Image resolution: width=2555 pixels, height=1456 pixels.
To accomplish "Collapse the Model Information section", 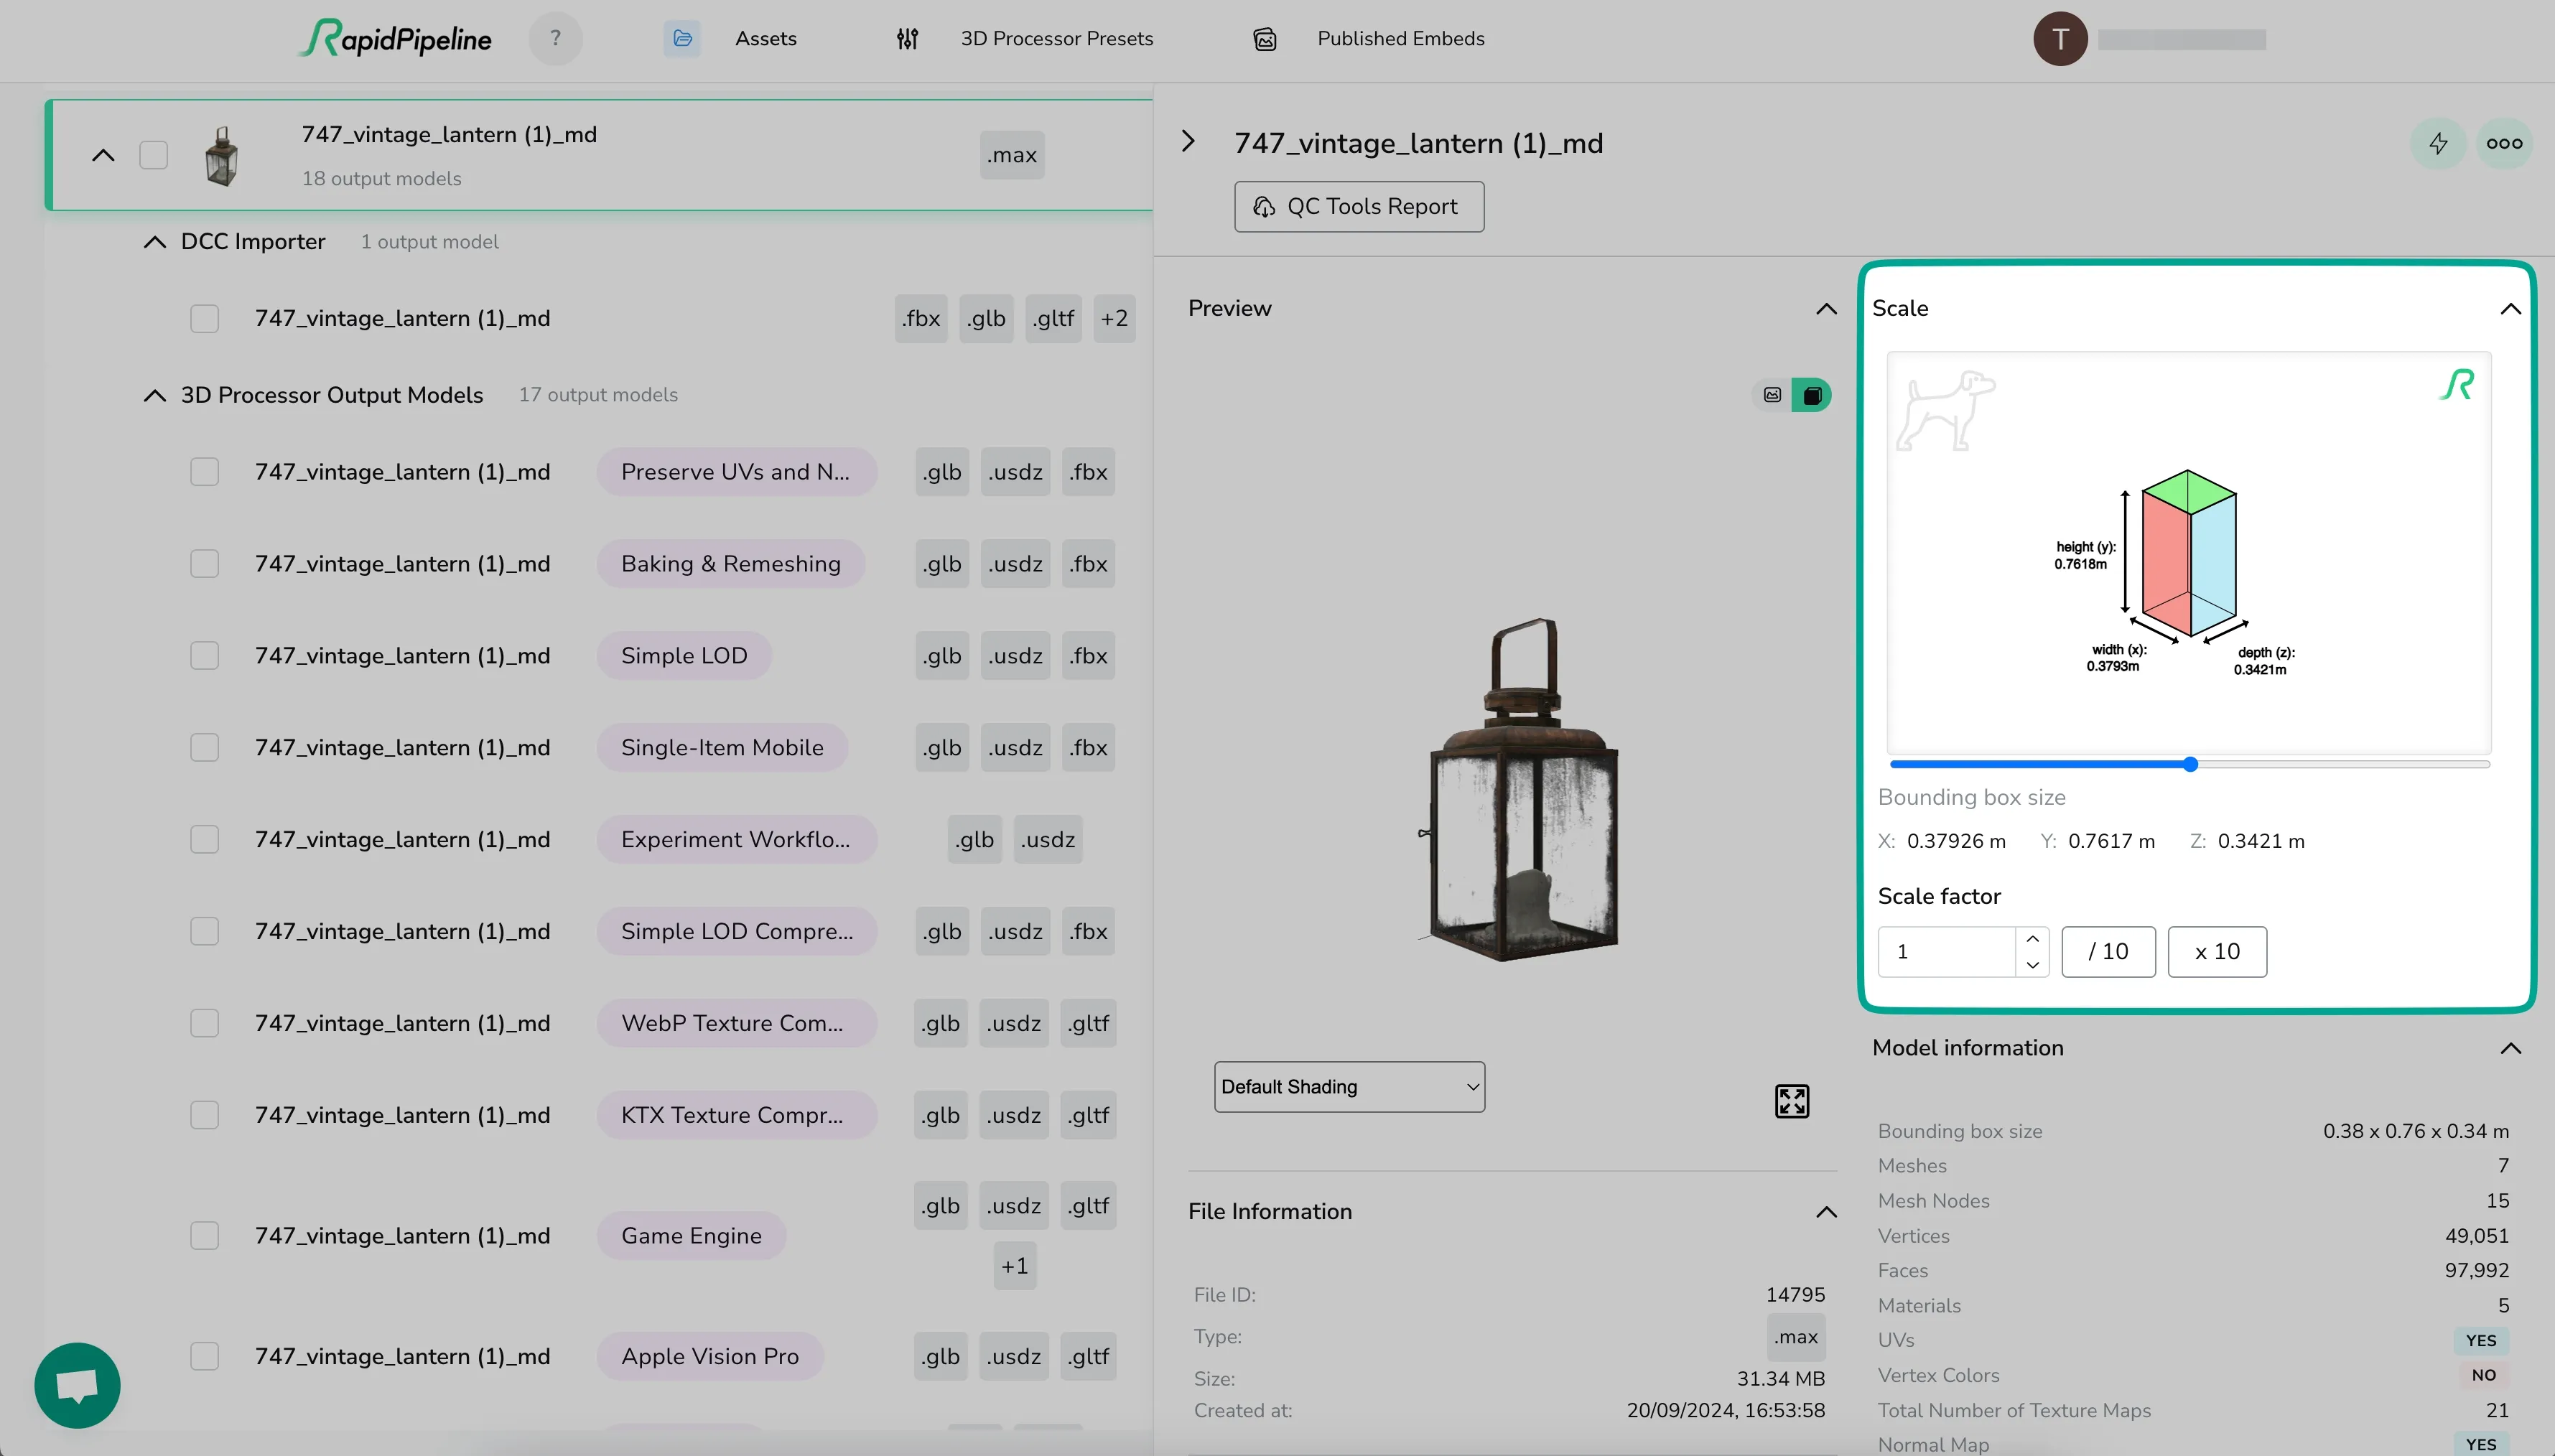I will click(x=2513, y=1047).
